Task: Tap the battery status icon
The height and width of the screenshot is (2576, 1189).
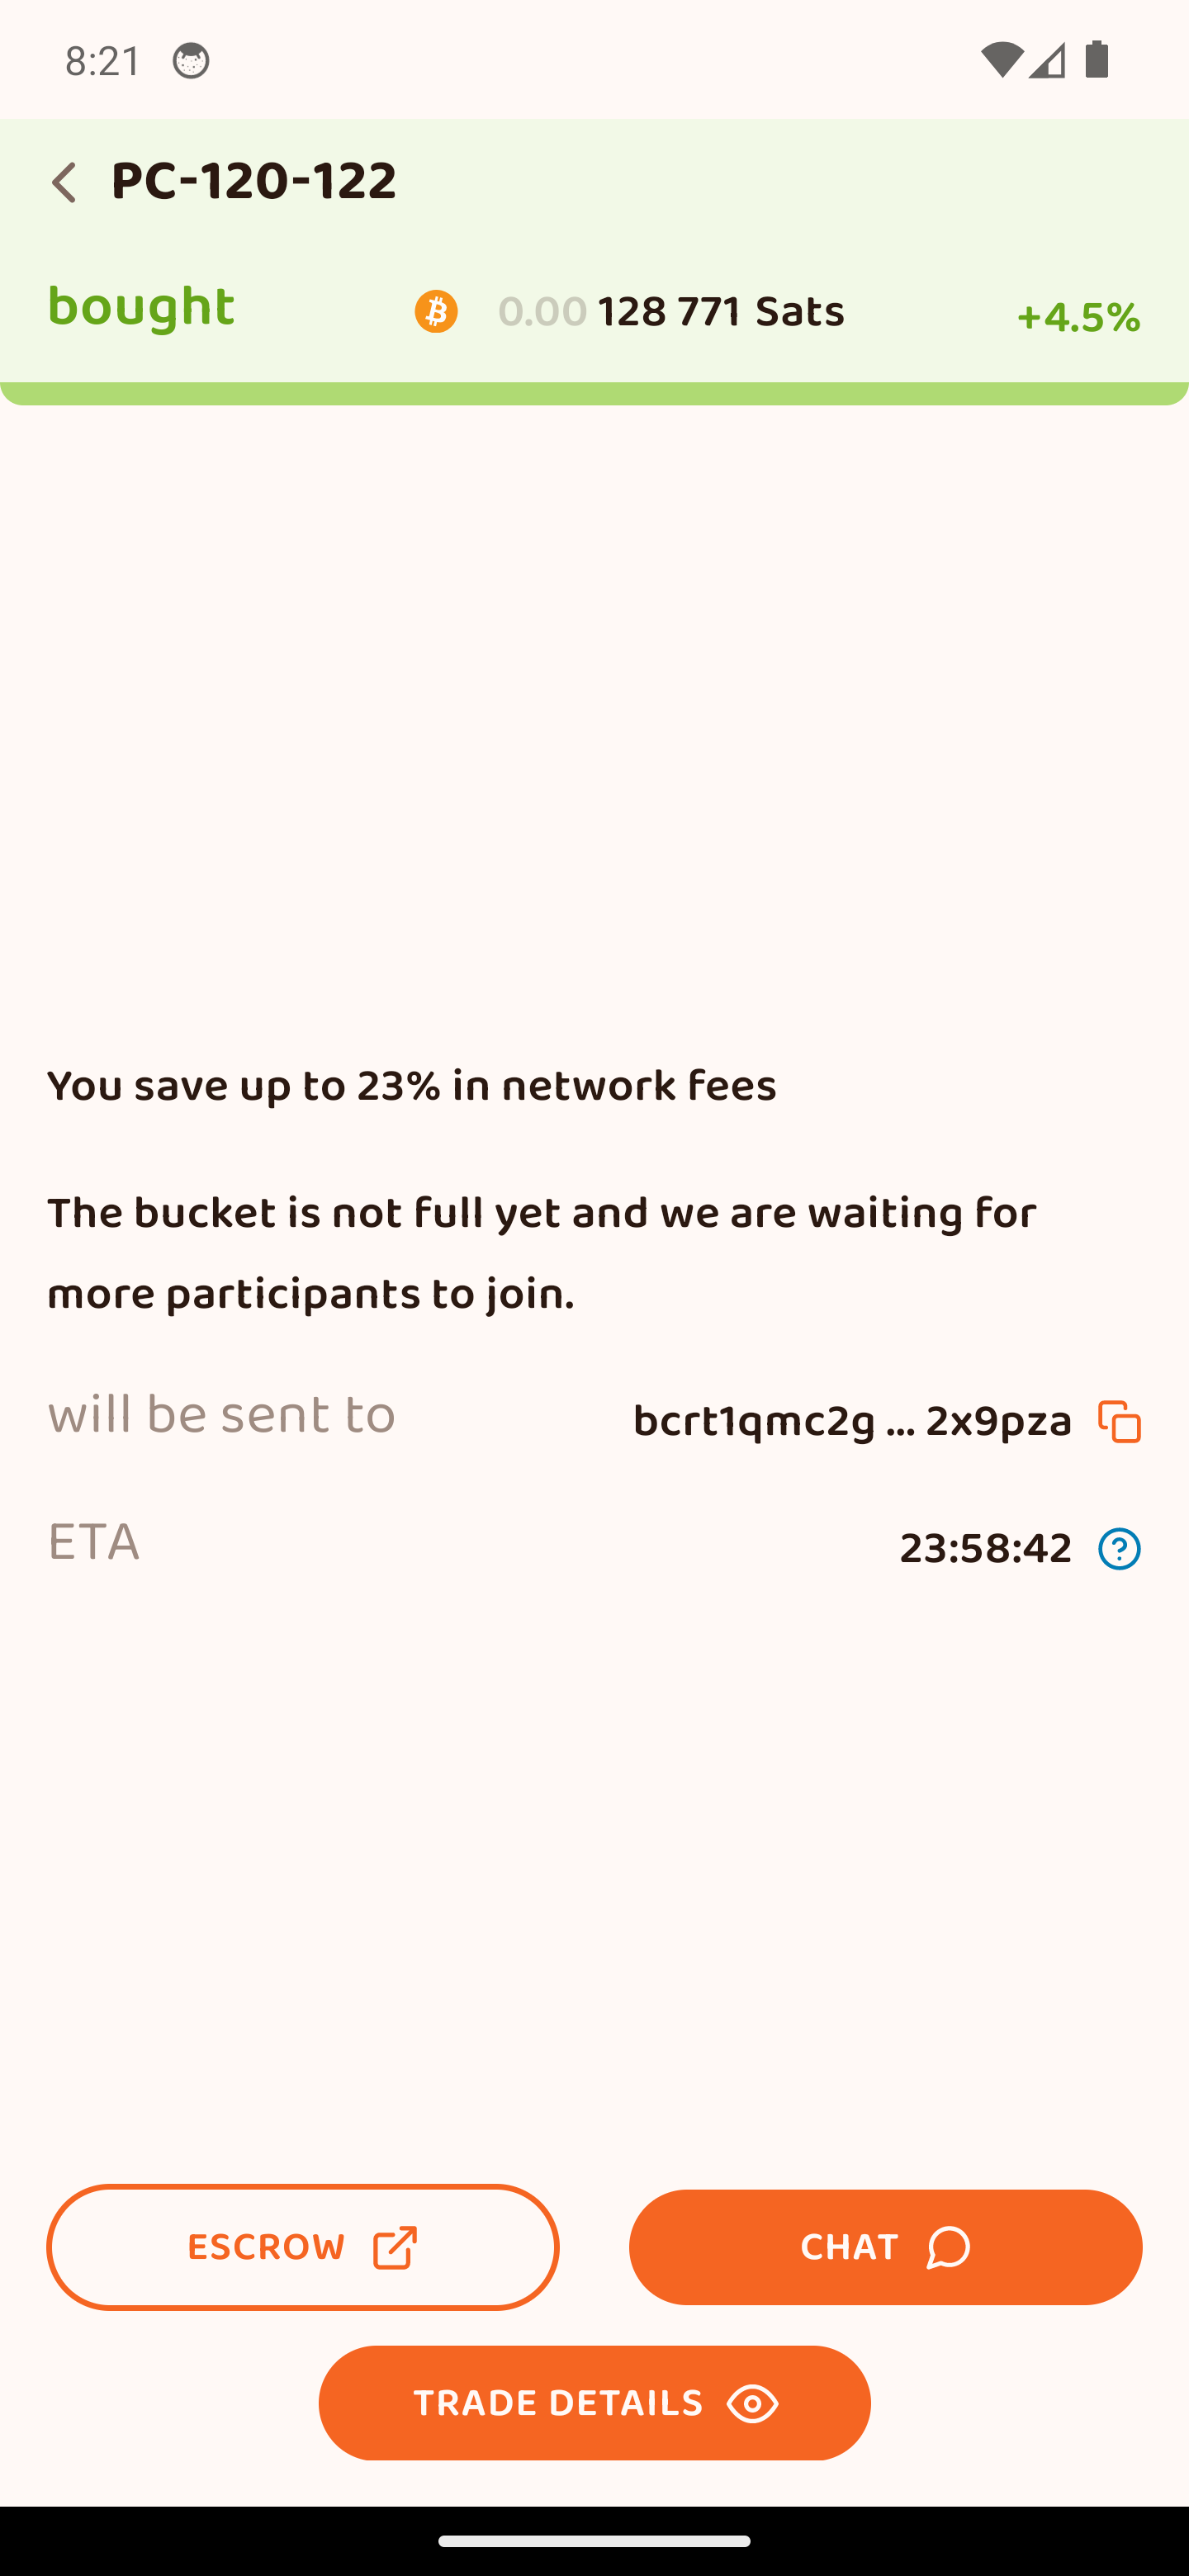Action: pyautogui.click(x=1097, y=60)
